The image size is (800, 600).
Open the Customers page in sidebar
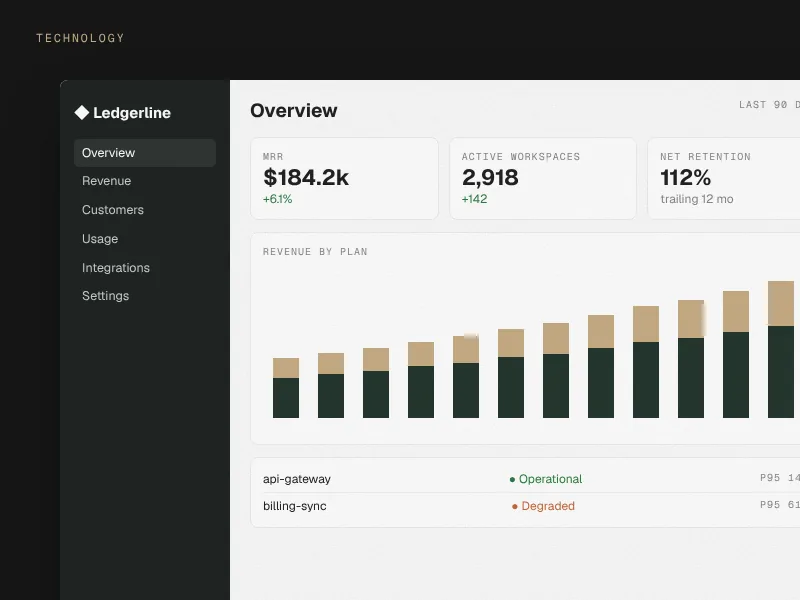(113, 210)
